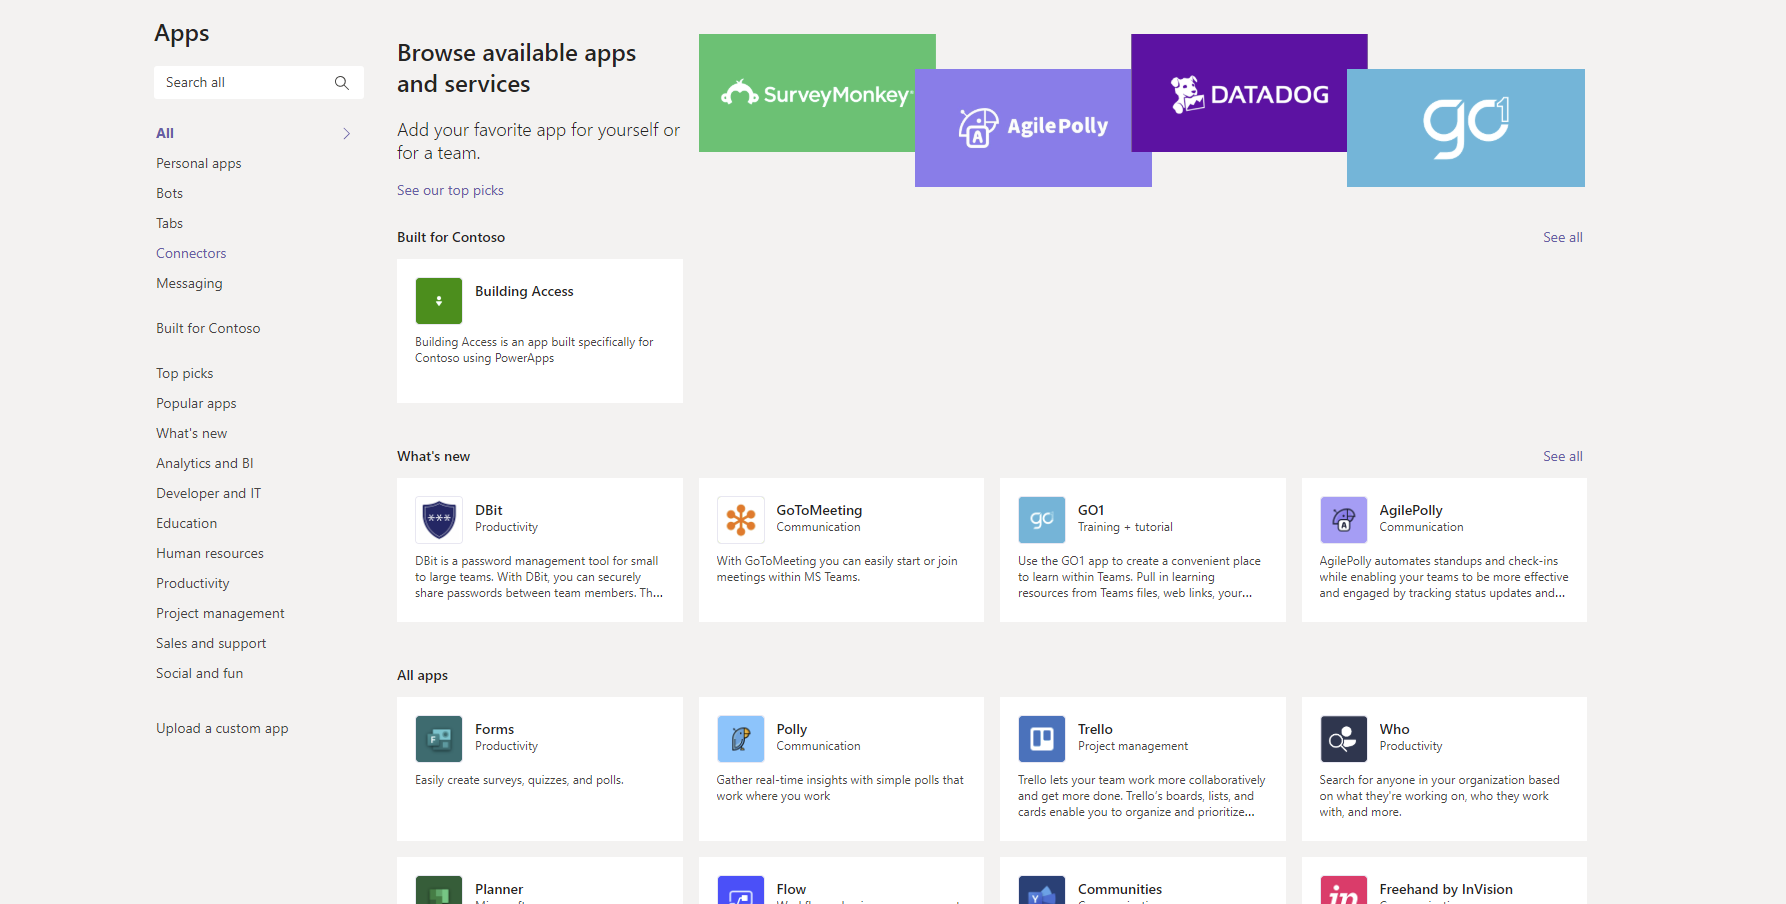Image resolution: width=1786 pixels, height=904 pixels.
Task: Click the Planner app title
Action: [x=499, y=889]
